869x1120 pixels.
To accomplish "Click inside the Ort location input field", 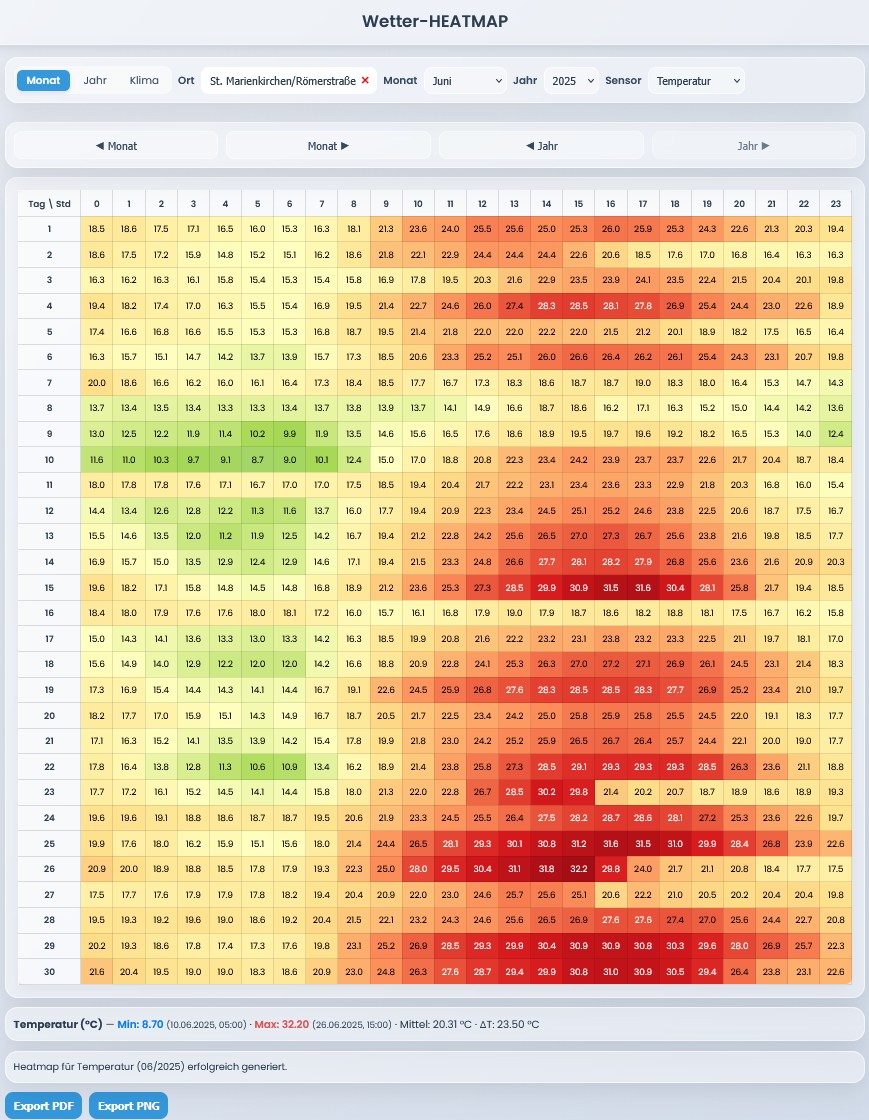I will coord(280,80).
